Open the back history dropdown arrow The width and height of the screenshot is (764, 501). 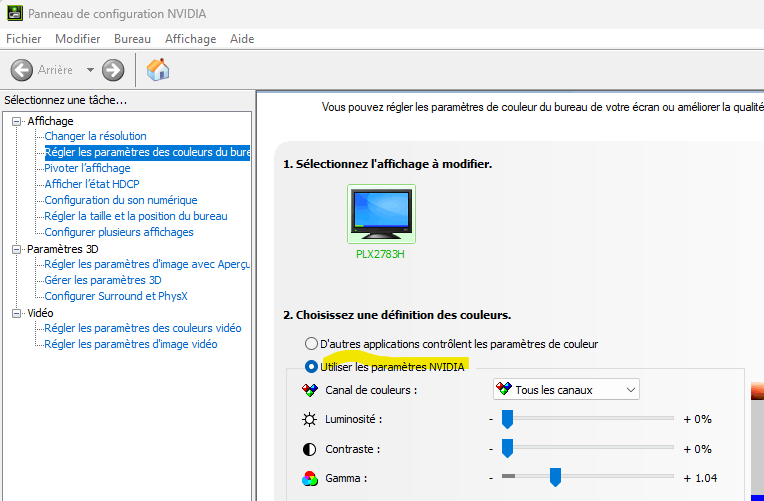click(90, 70)
